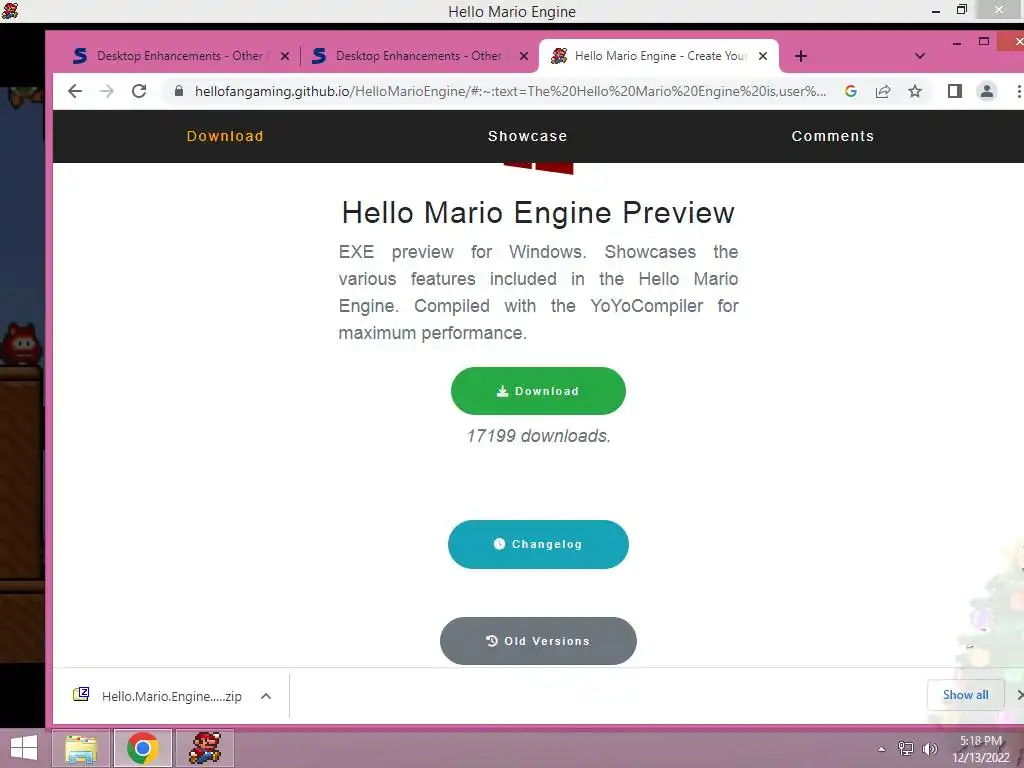Open Google icon in address bar

click(x=850, y=91)
